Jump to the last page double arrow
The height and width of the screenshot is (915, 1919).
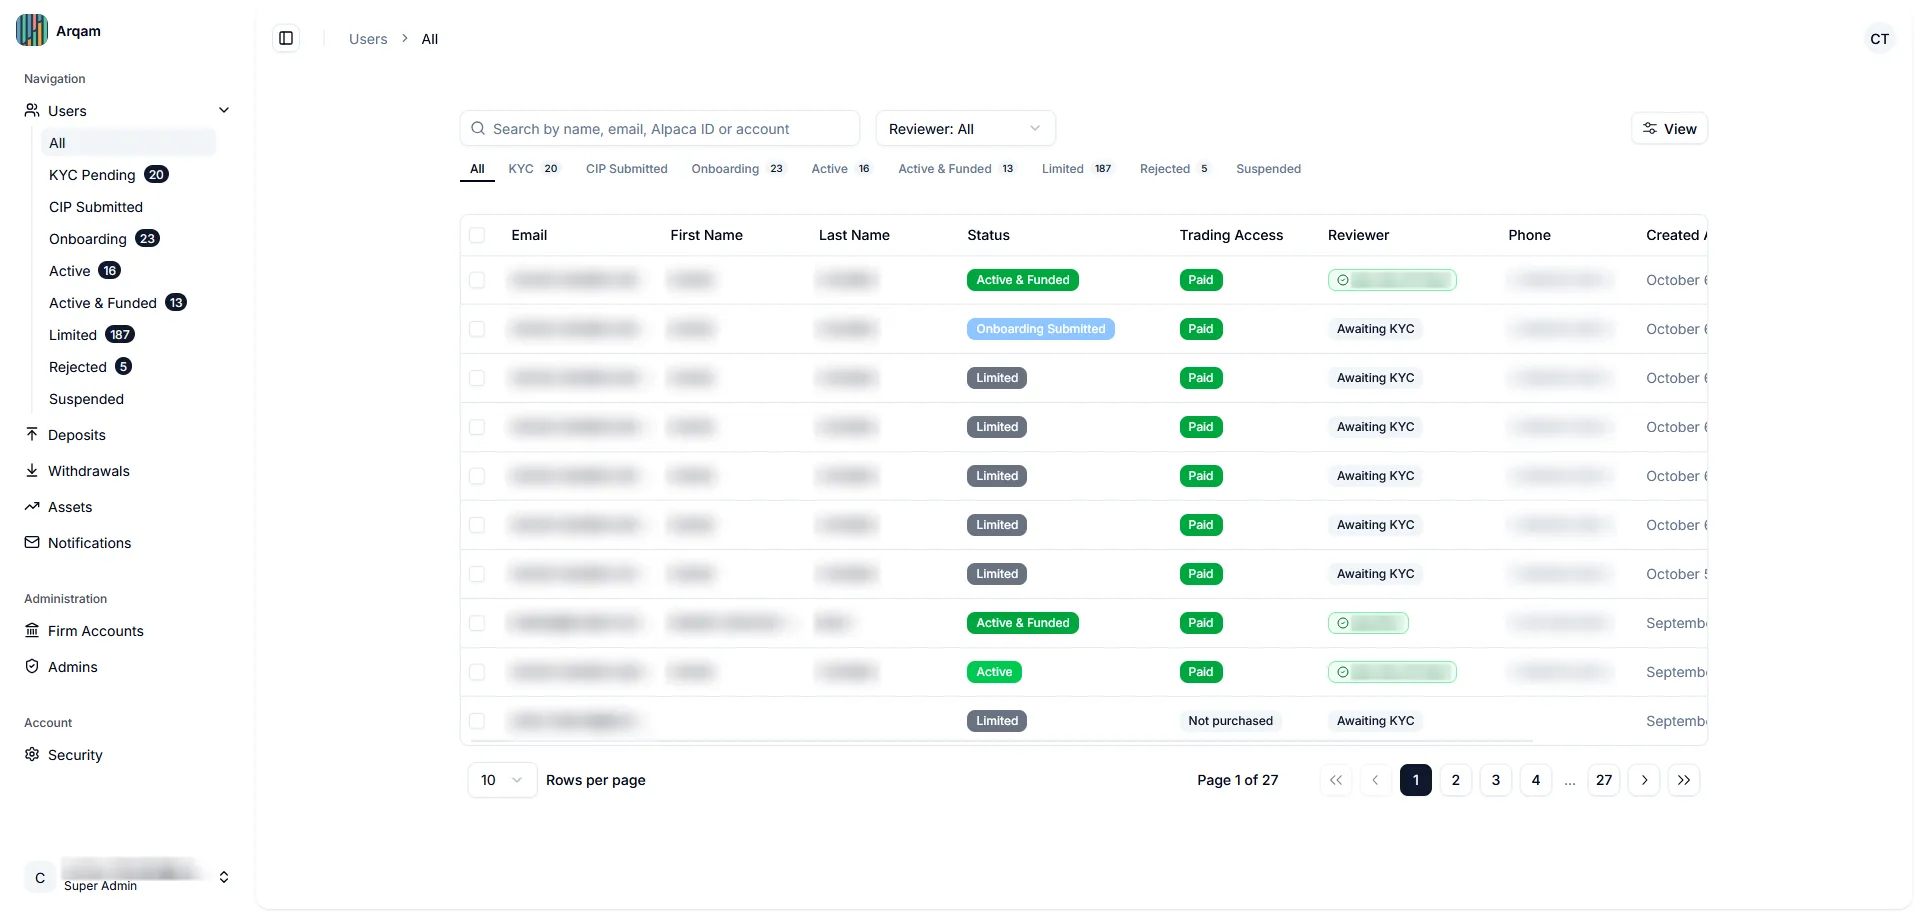(x=1684, y=780)
